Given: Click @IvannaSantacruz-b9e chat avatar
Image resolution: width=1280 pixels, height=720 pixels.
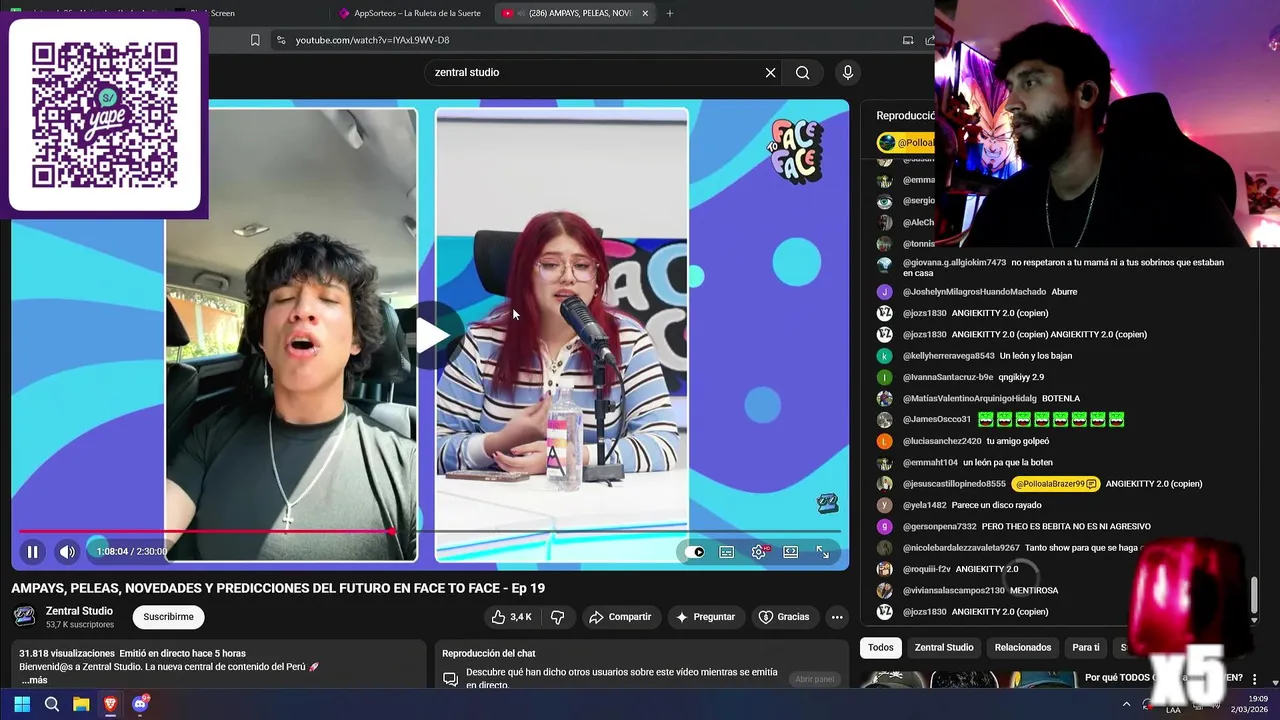Looking at the screenshot, I should pyautogui.click(x=884, y=377).
